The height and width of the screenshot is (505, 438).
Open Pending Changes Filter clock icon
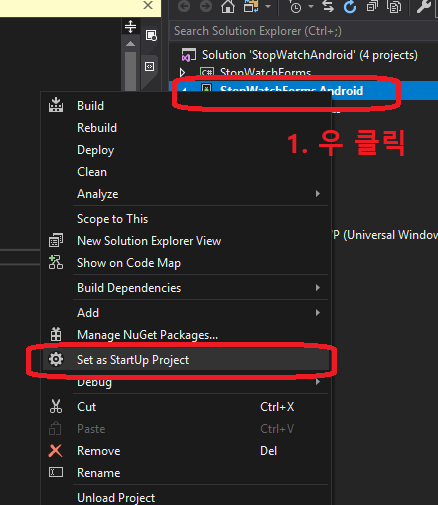pyautogui.click(x=295, y=7)
